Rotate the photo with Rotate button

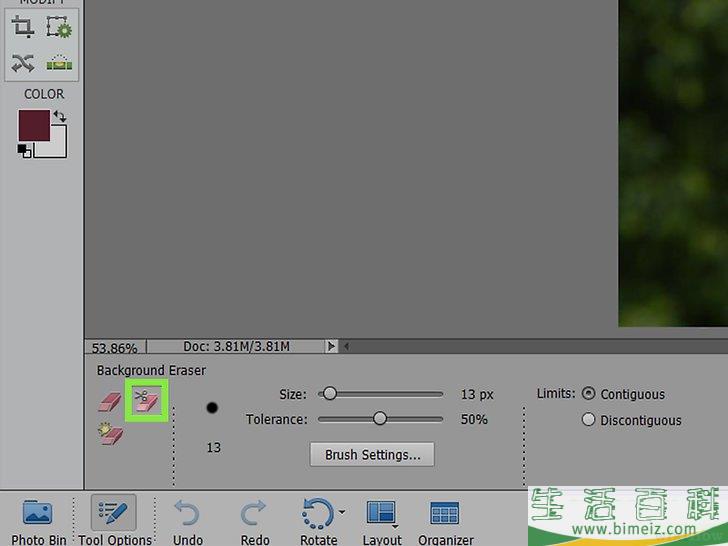[318, 521]
